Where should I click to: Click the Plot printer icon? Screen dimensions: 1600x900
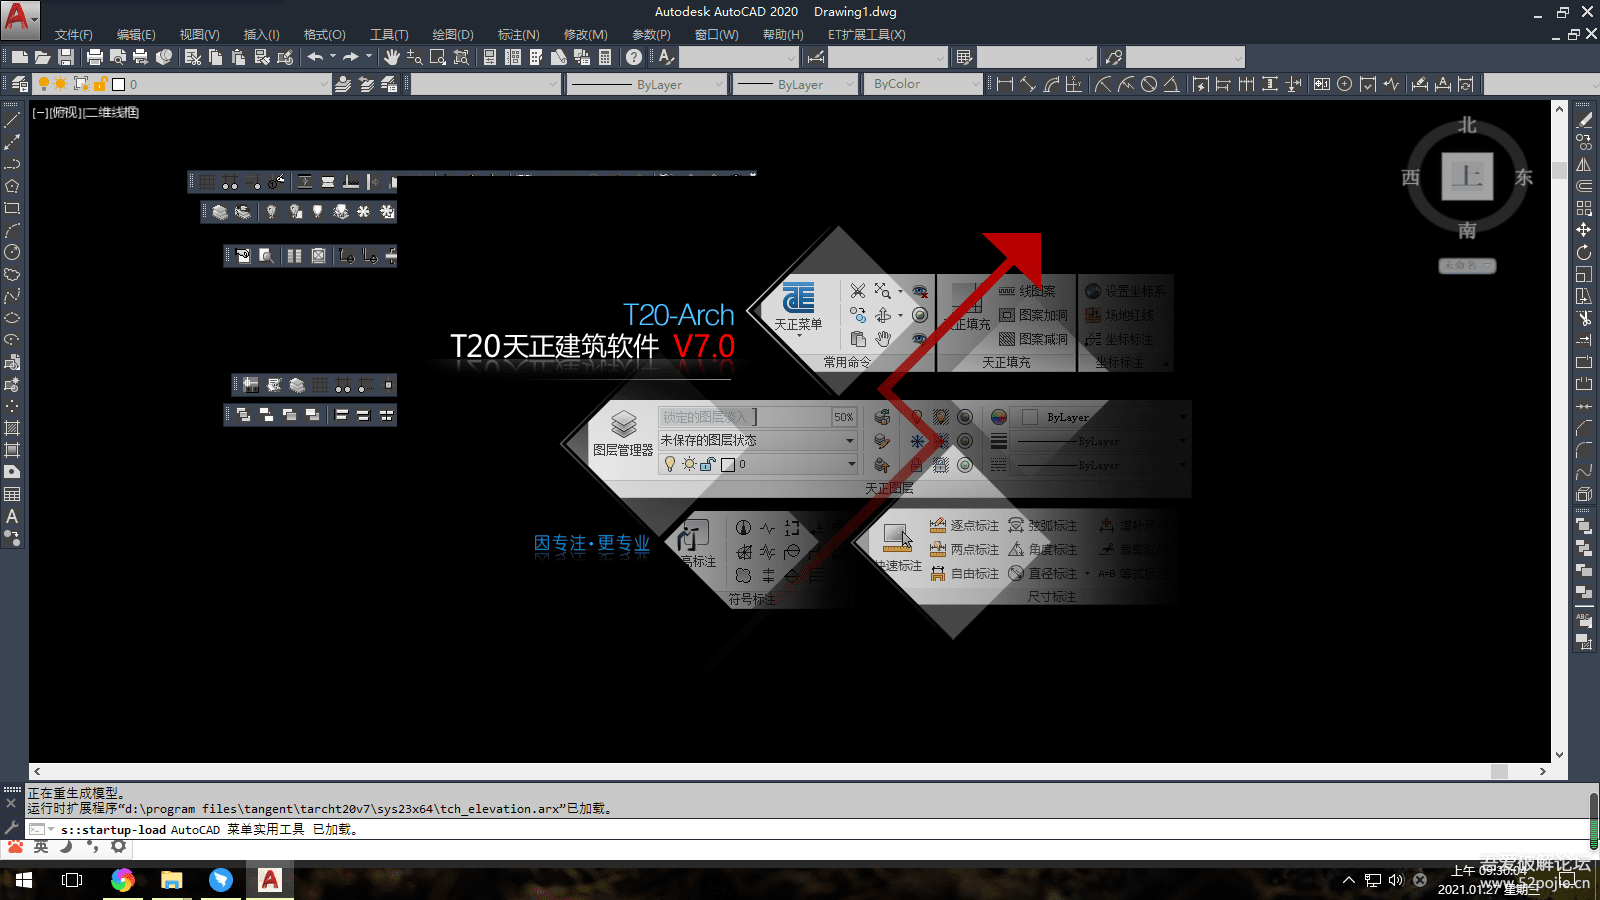pos(95,57)
